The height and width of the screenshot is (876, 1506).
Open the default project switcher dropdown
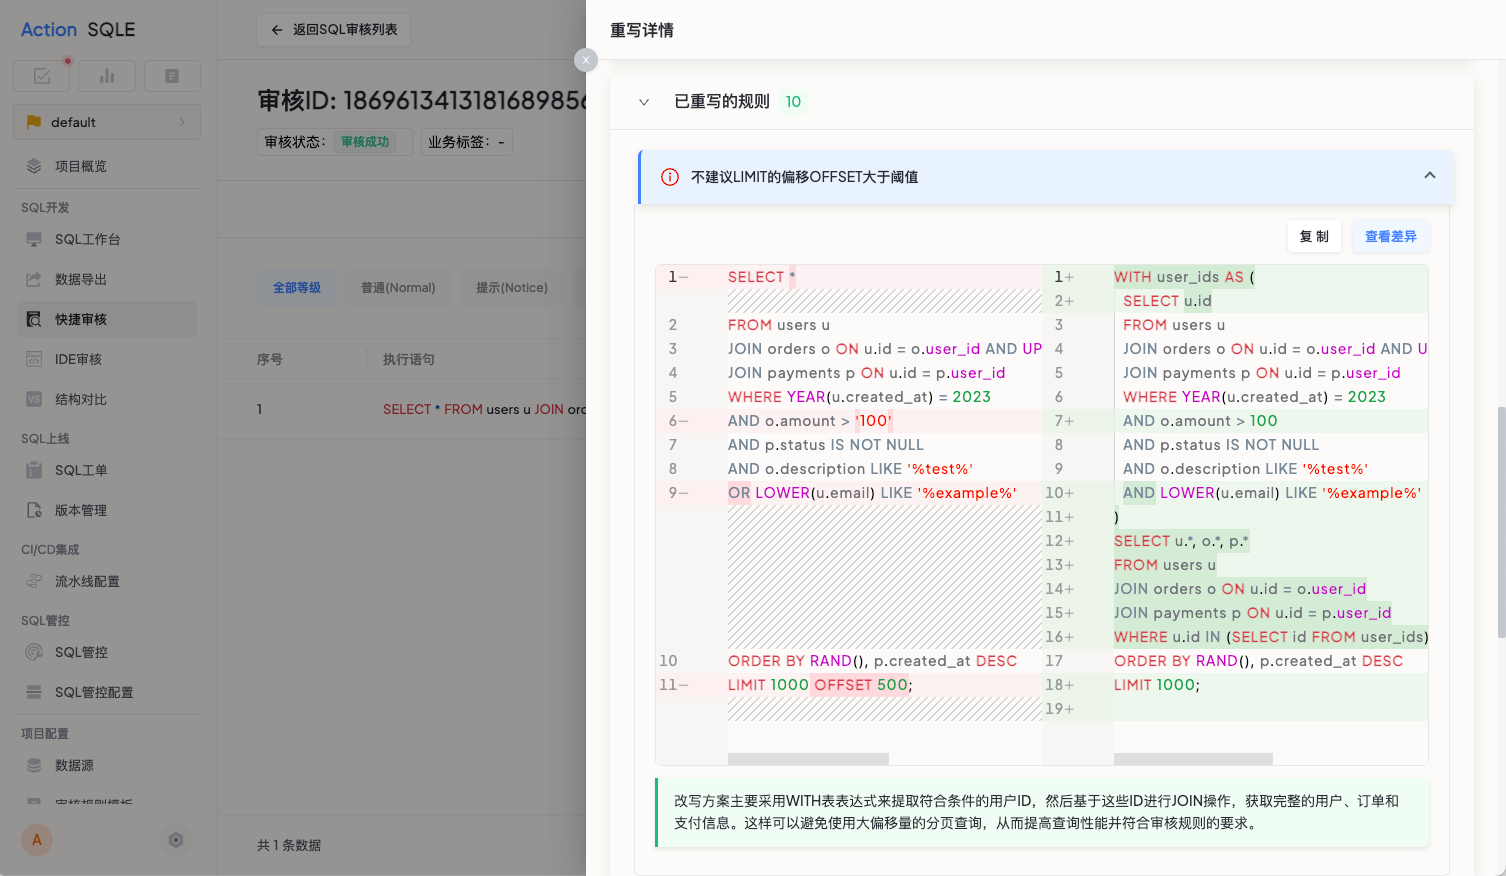click(x=107, y=122)
